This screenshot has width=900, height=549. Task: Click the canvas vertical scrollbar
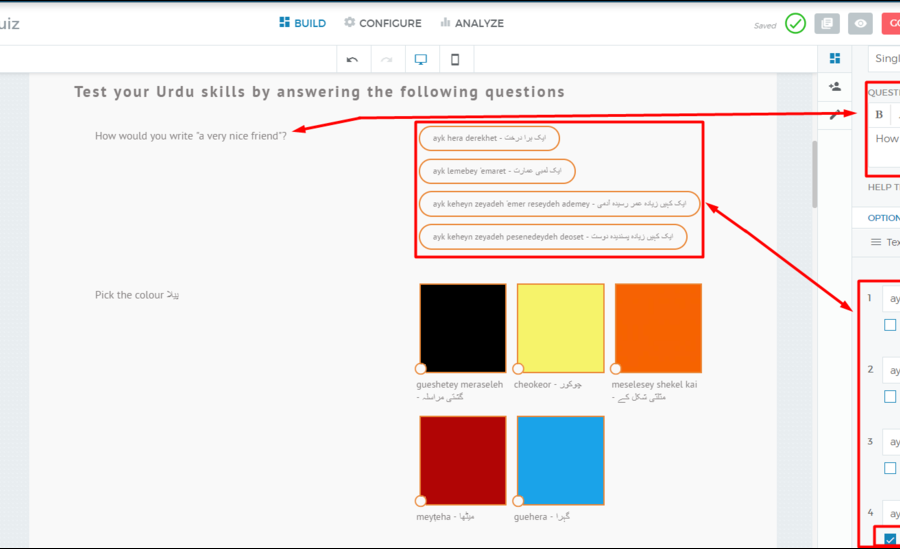coord(813,175)
